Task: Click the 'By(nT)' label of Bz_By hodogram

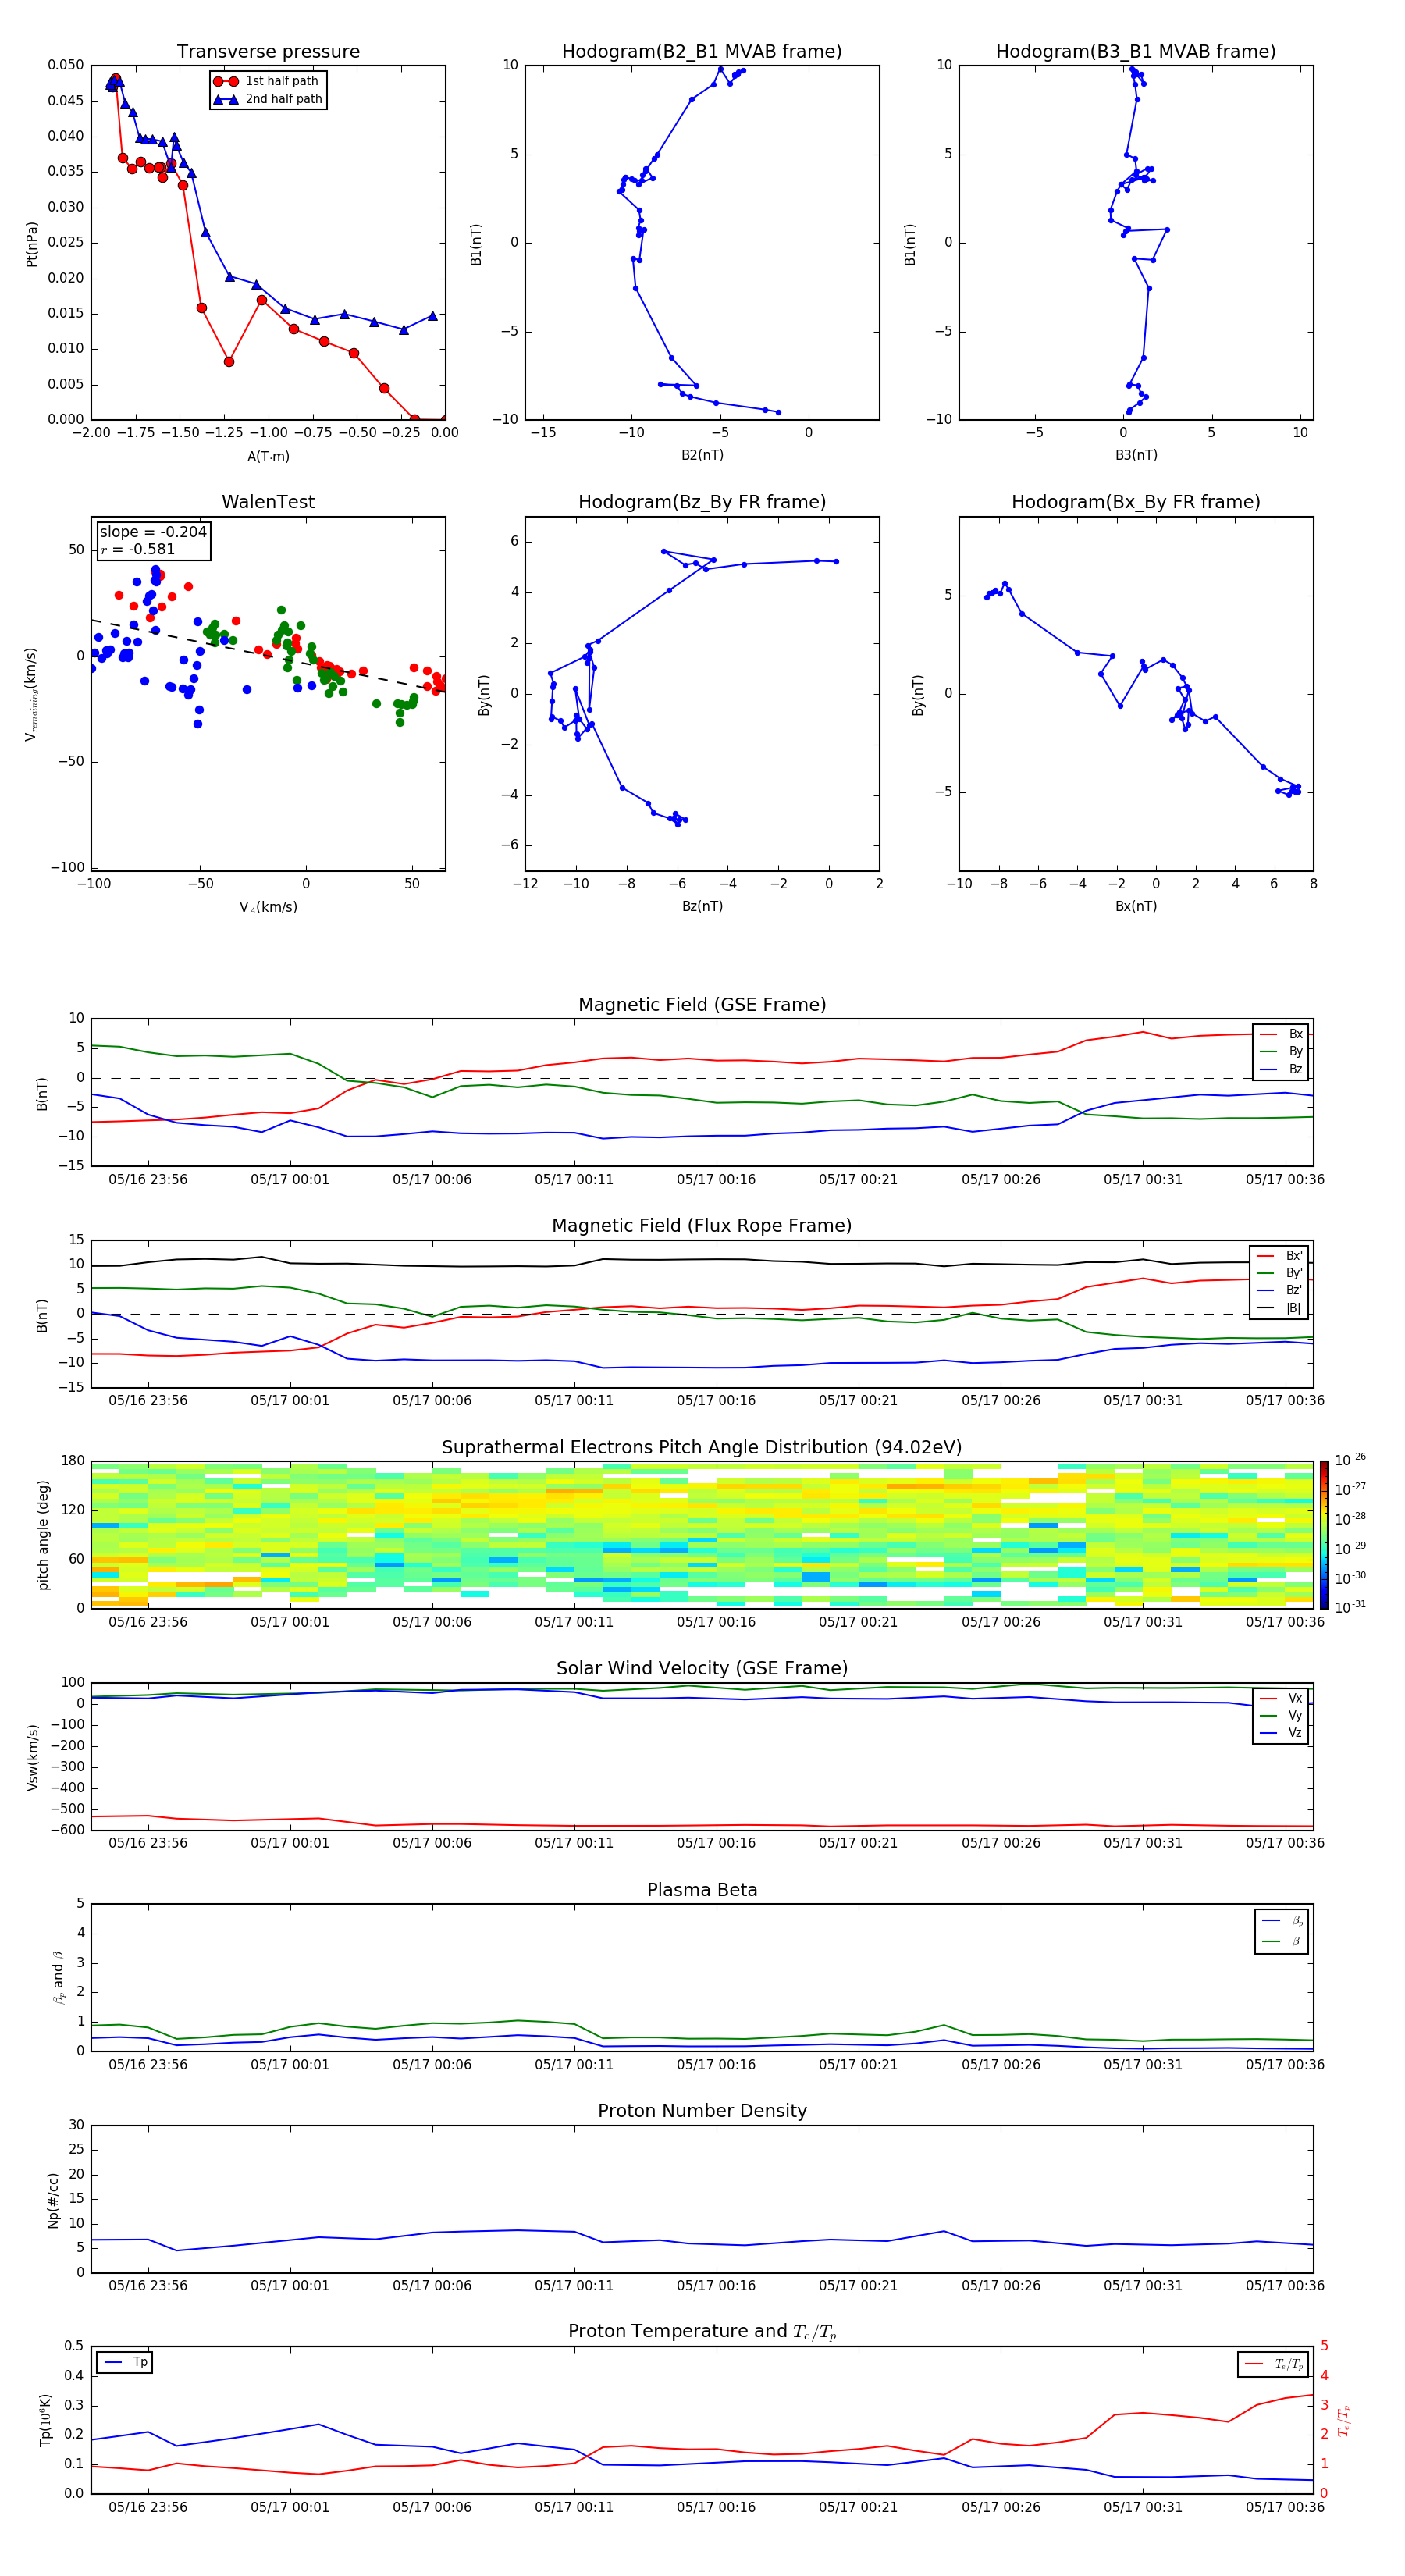Action: click(484, 695)
